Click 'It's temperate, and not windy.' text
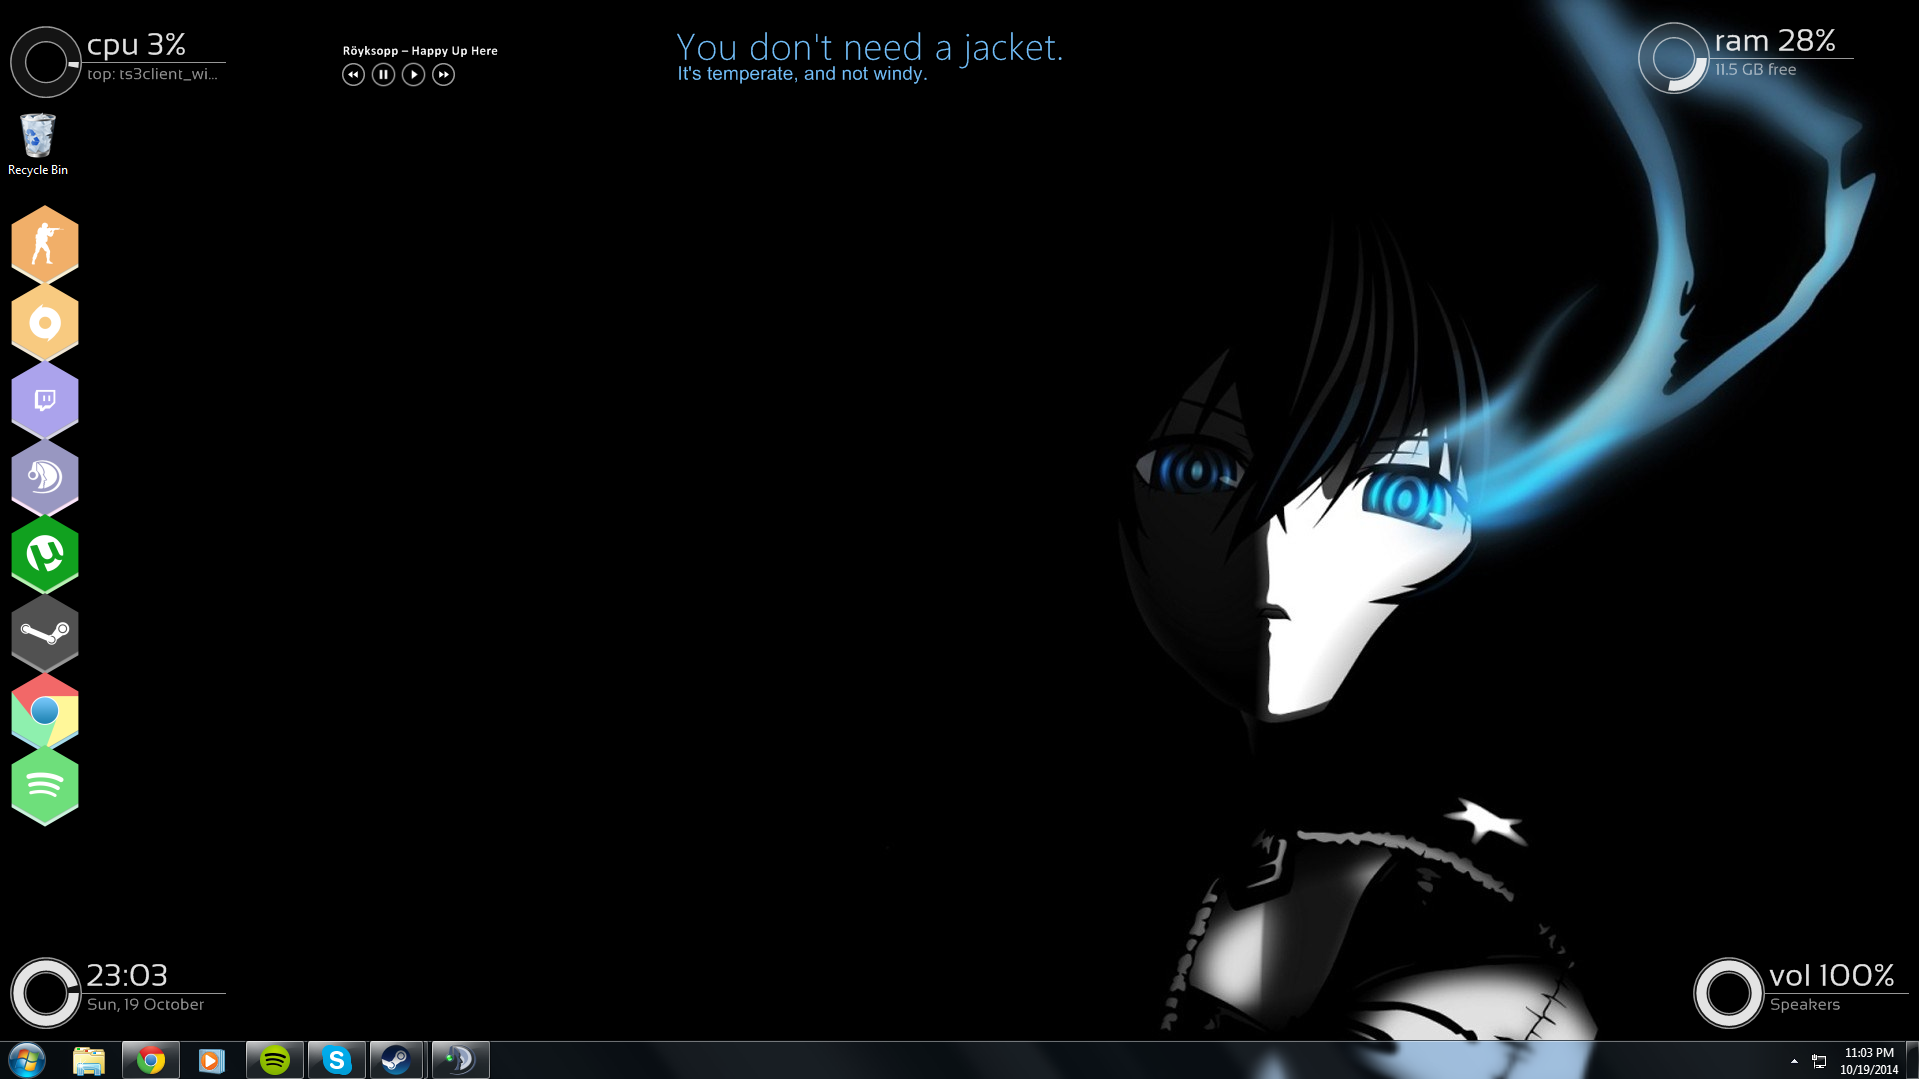1919x1079 pixels. [802, 74]
